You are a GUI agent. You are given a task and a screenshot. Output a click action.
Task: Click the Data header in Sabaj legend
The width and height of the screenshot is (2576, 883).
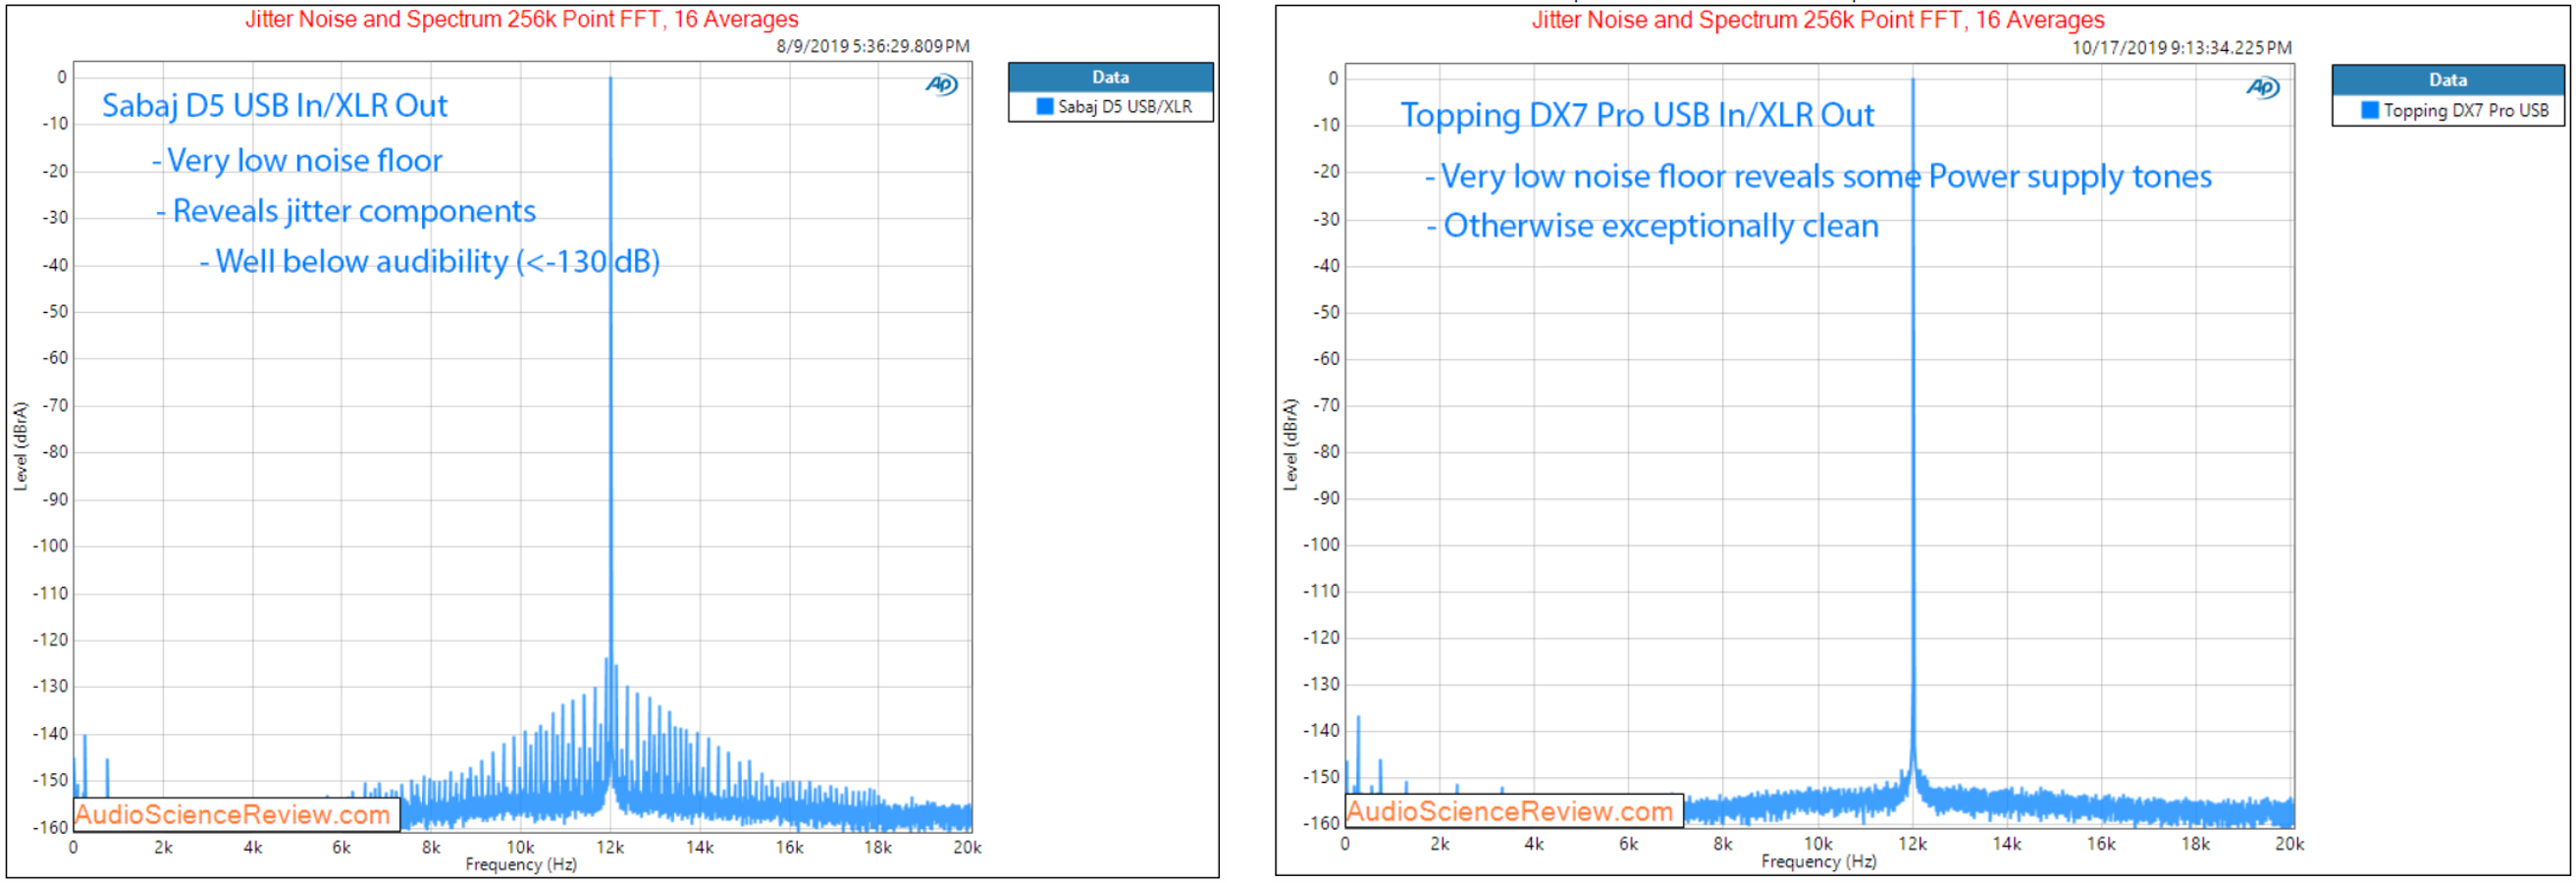coord(1110,78)
